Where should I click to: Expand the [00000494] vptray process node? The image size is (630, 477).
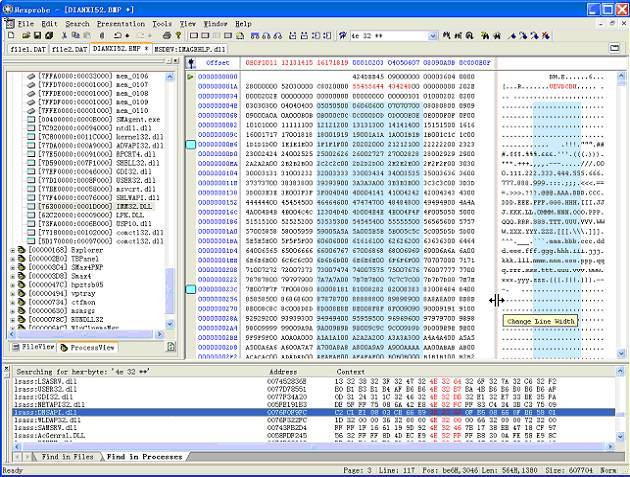coord(12,293)
